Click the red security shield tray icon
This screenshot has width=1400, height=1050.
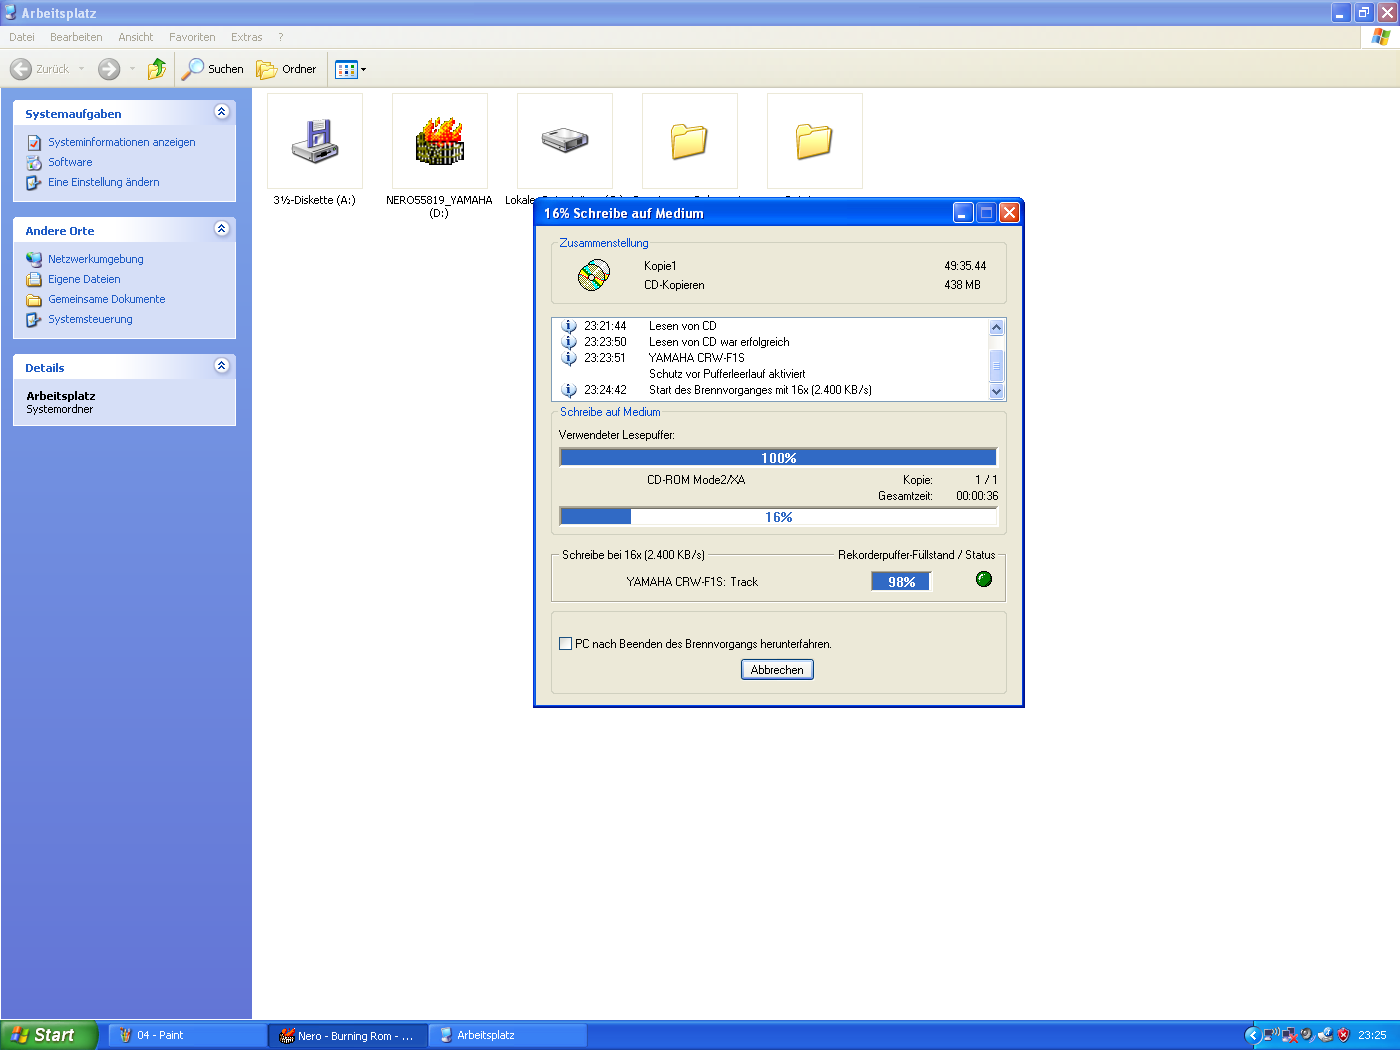pyautogui.click(x=1343, y=1035)
